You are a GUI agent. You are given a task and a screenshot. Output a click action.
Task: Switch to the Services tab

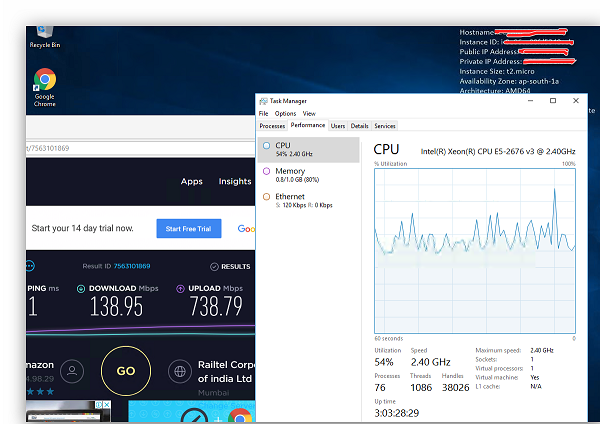pos(385,126)
